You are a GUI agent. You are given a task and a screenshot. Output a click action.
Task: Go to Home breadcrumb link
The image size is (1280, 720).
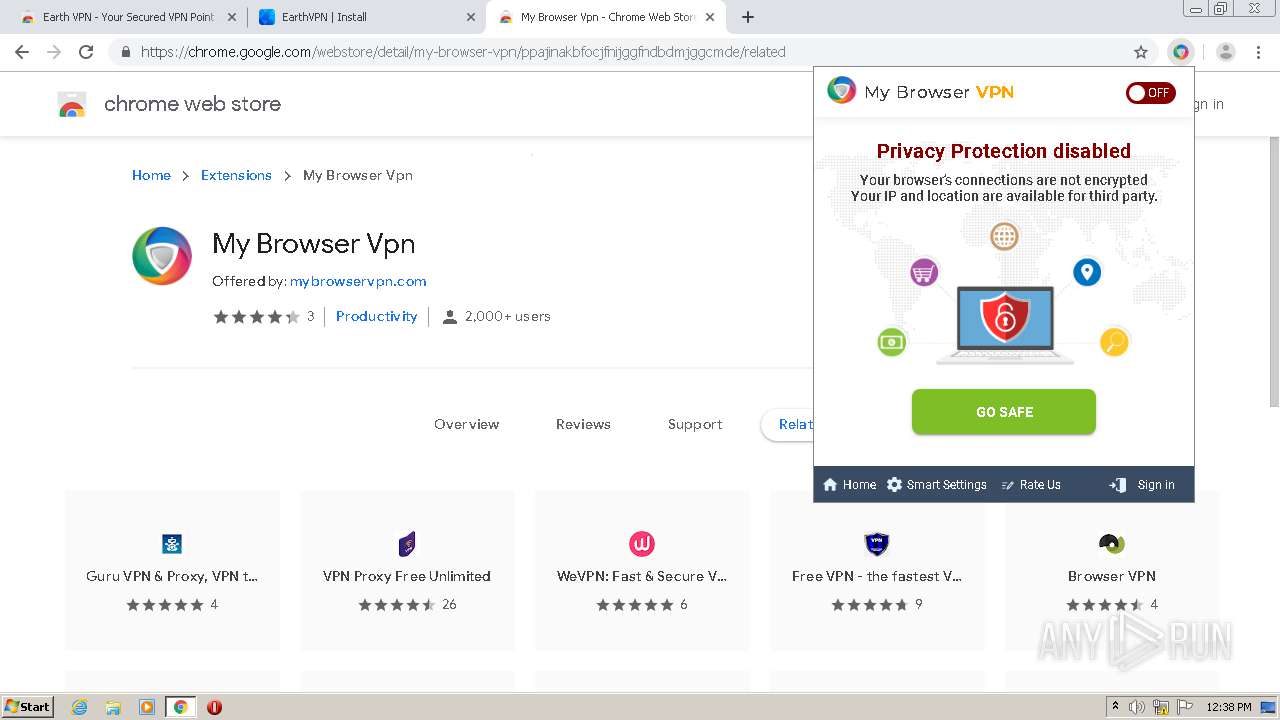151,175
